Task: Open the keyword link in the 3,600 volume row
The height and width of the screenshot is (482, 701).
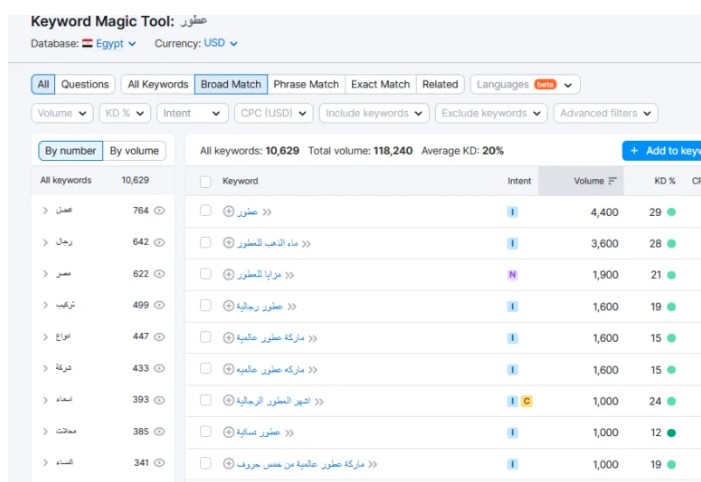Action: point(267,243)
